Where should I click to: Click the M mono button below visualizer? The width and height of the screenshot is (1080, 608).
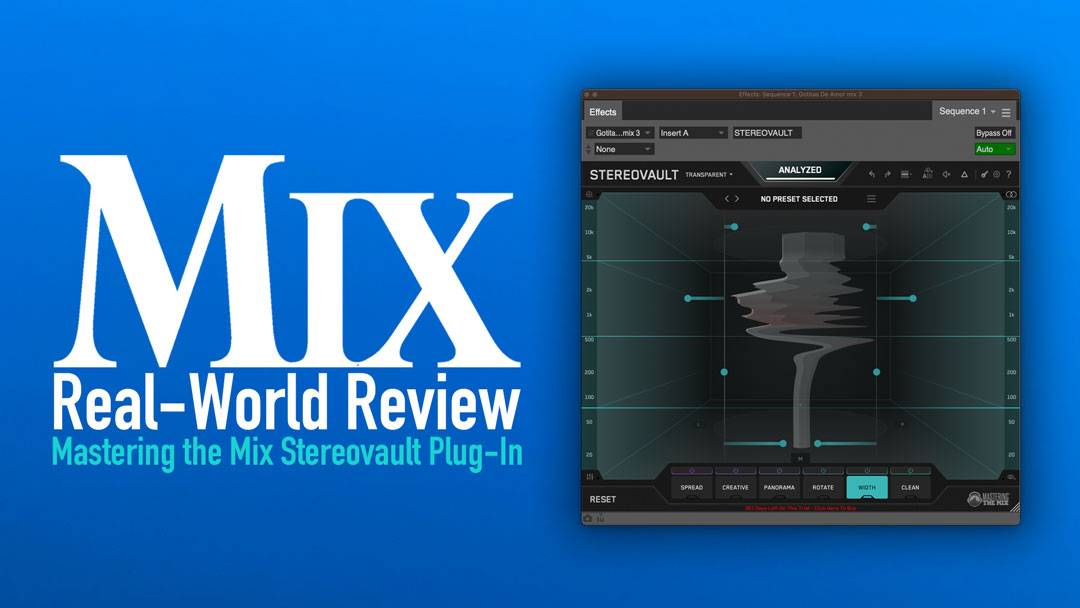click(800, 459)
